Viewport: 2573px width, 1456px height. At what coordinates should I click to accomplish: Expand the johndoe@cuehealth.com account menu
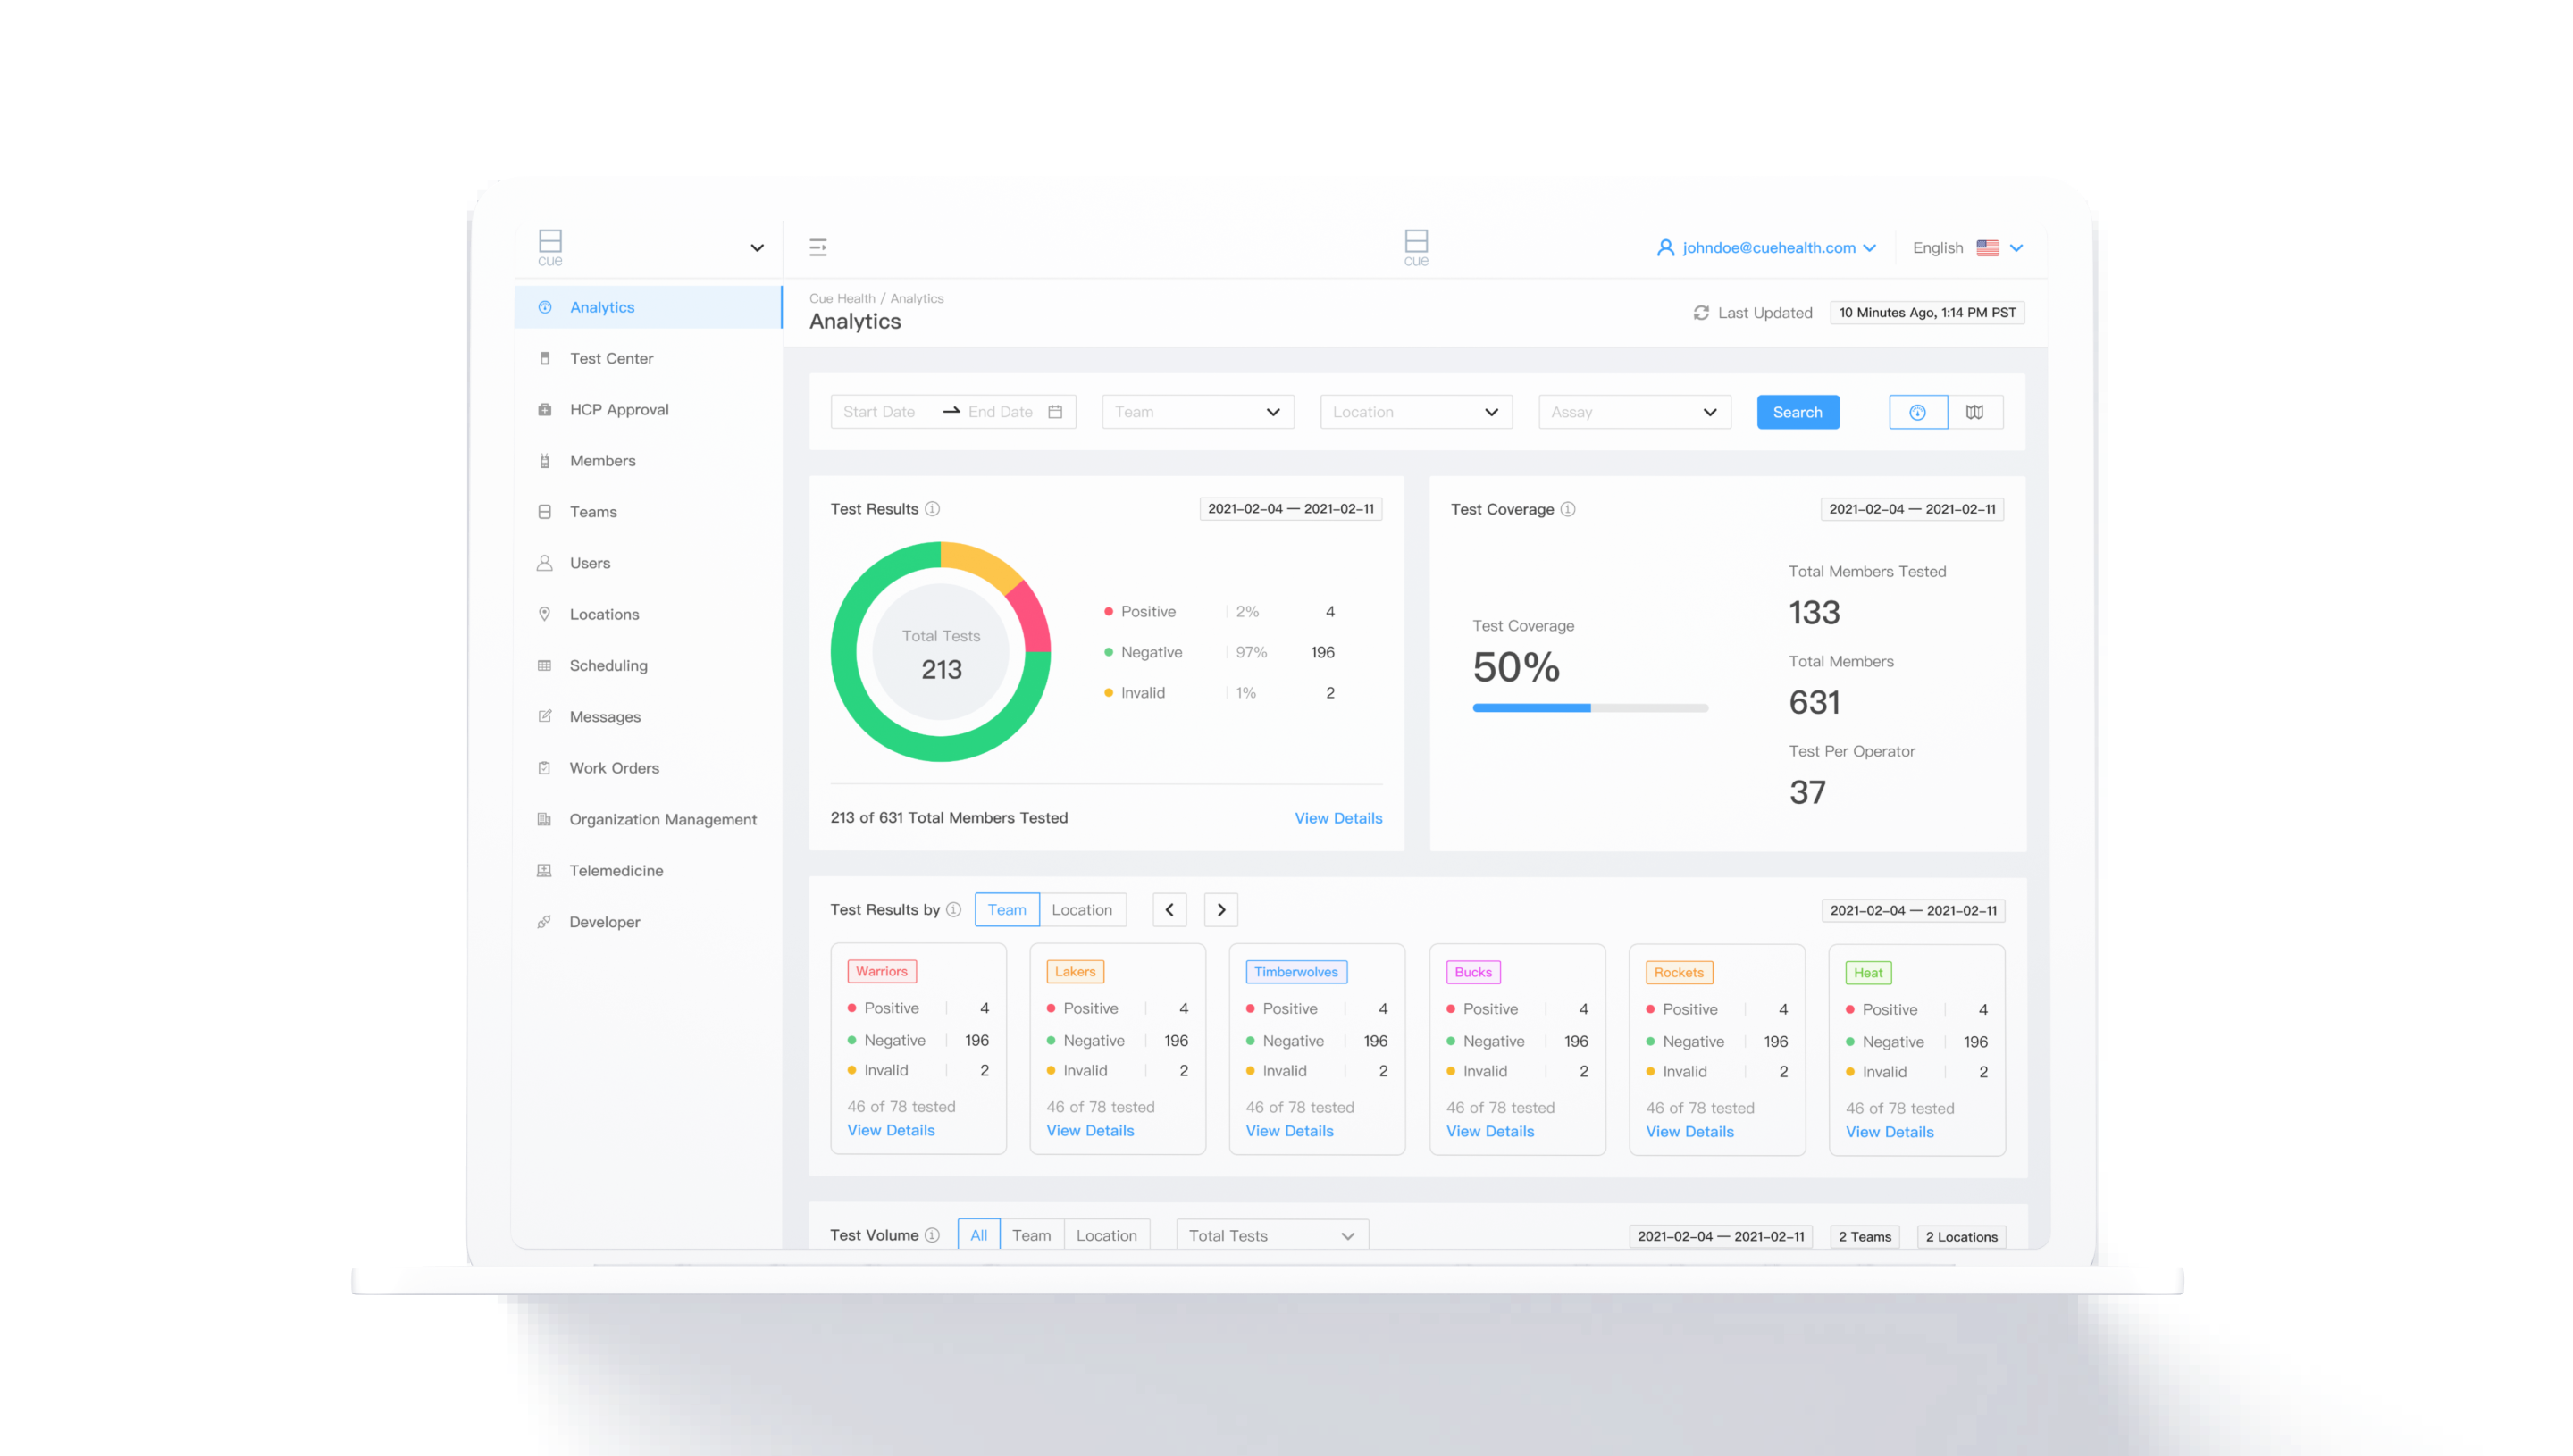1767,248
